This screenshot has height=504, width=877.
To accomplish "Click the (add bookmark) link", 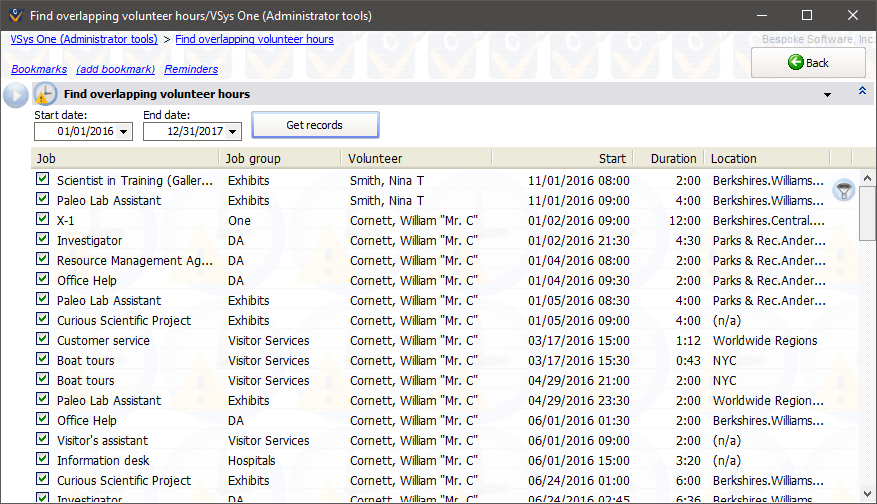I will (116, 69).
